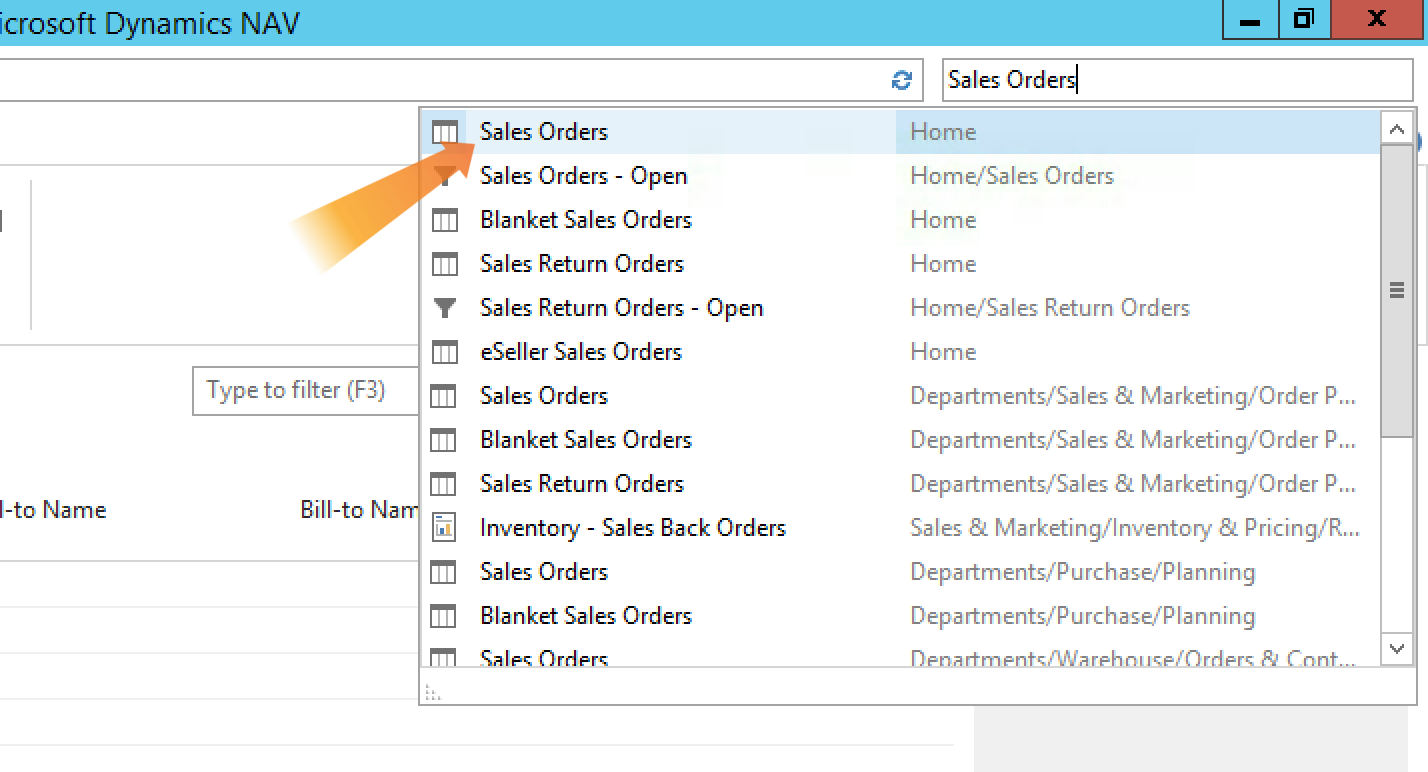
Task: Click icon beside Sales Orders in Purchase/Planning
Action: pyautogui.click(x=444, y=572)
